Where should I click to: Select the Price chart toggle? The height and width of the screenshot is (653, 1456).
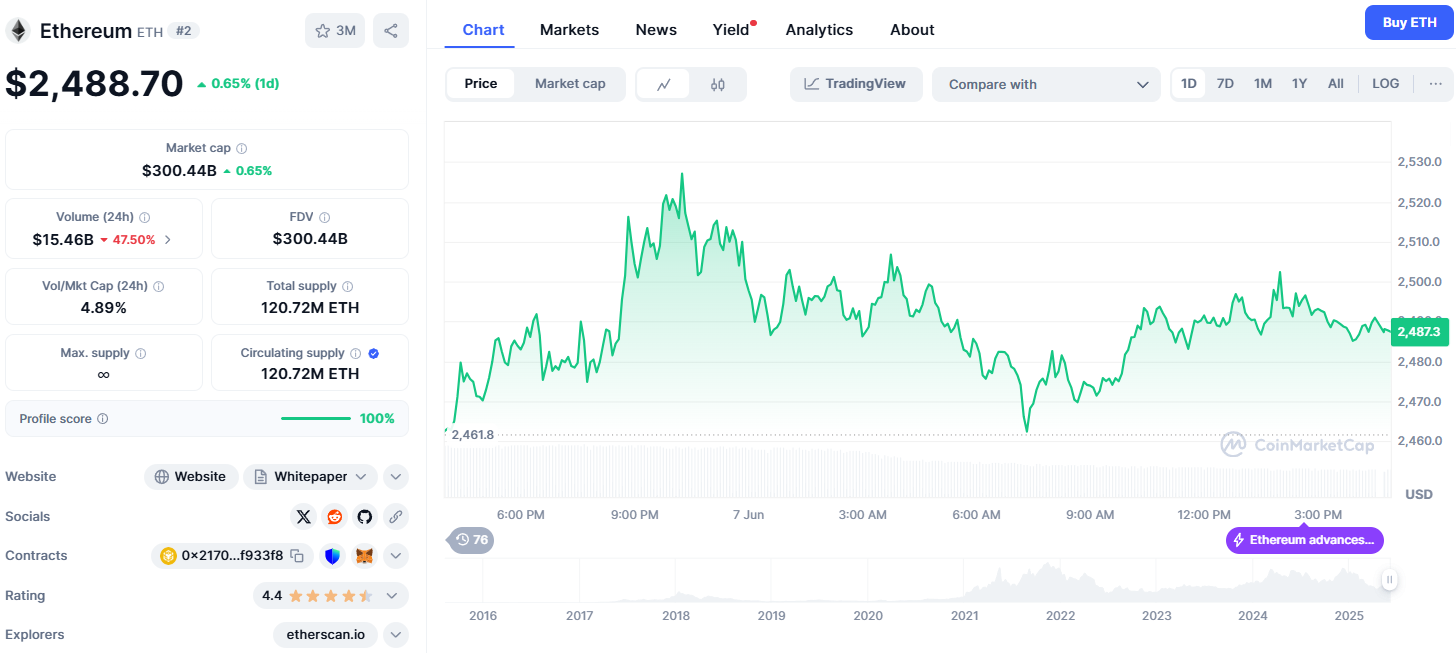point(481,84)
